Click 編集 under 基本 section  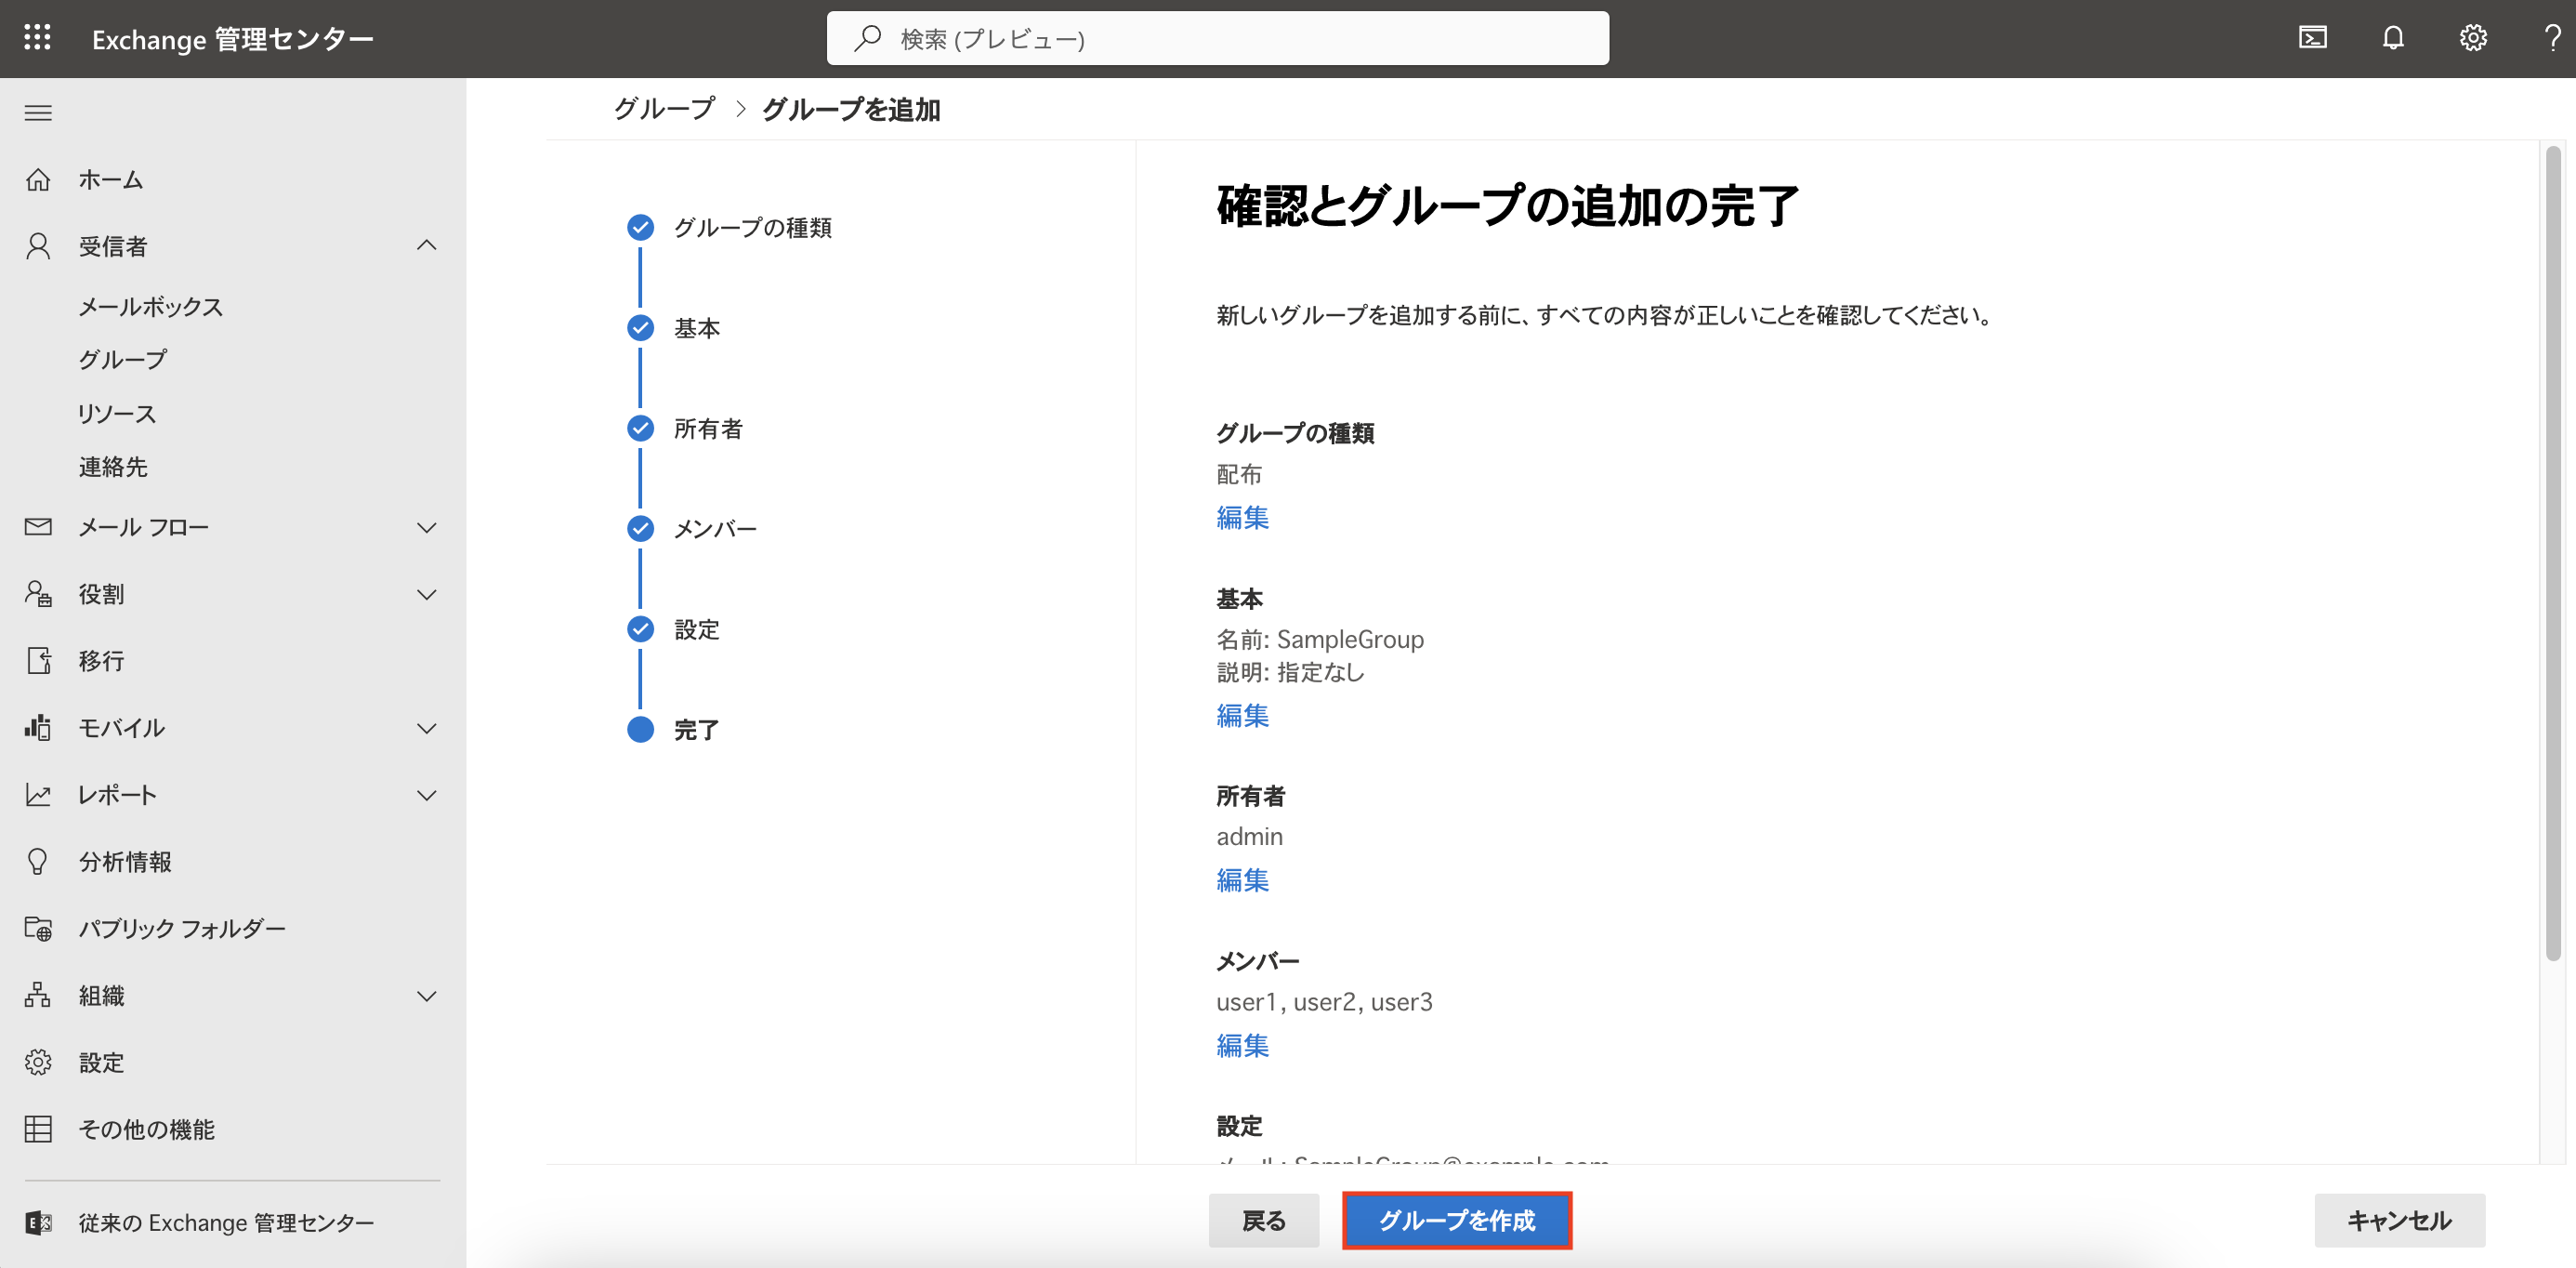click(x=1242, y=715)
